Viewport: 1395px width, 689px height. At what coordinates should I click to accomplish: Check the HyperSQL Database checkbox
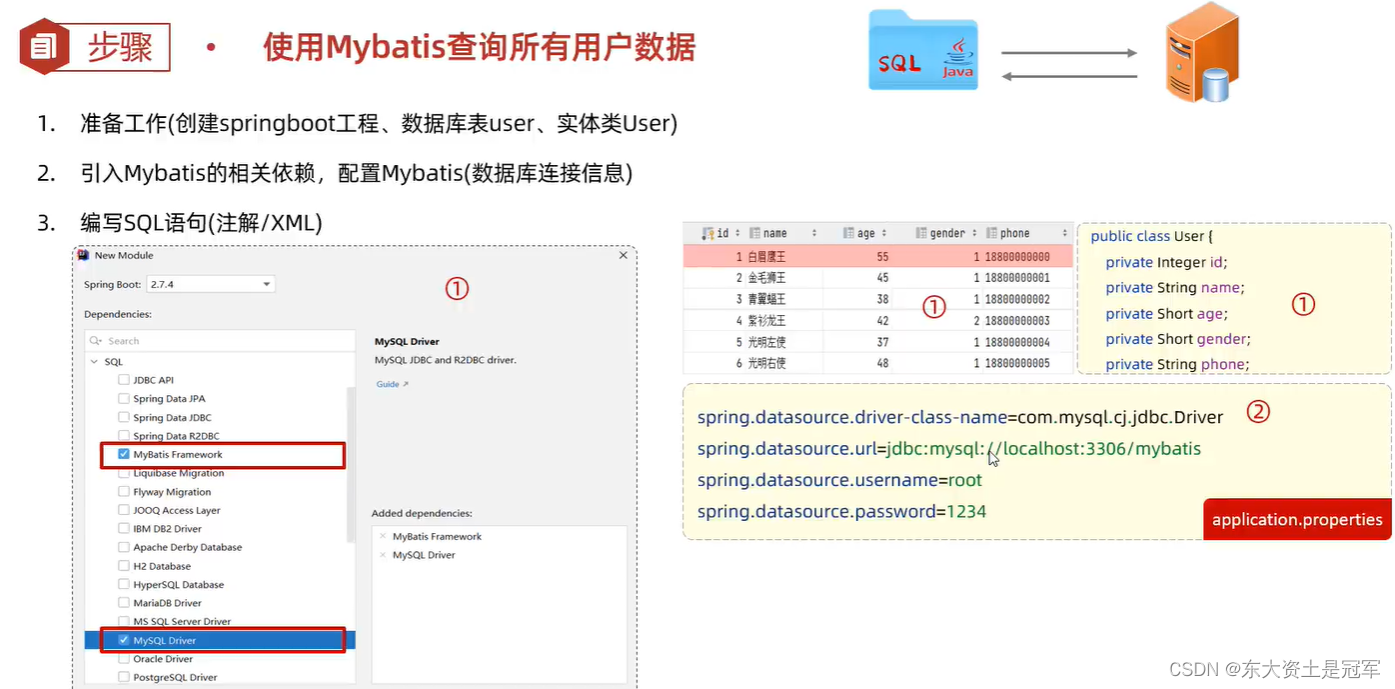[x=124, y=584]
